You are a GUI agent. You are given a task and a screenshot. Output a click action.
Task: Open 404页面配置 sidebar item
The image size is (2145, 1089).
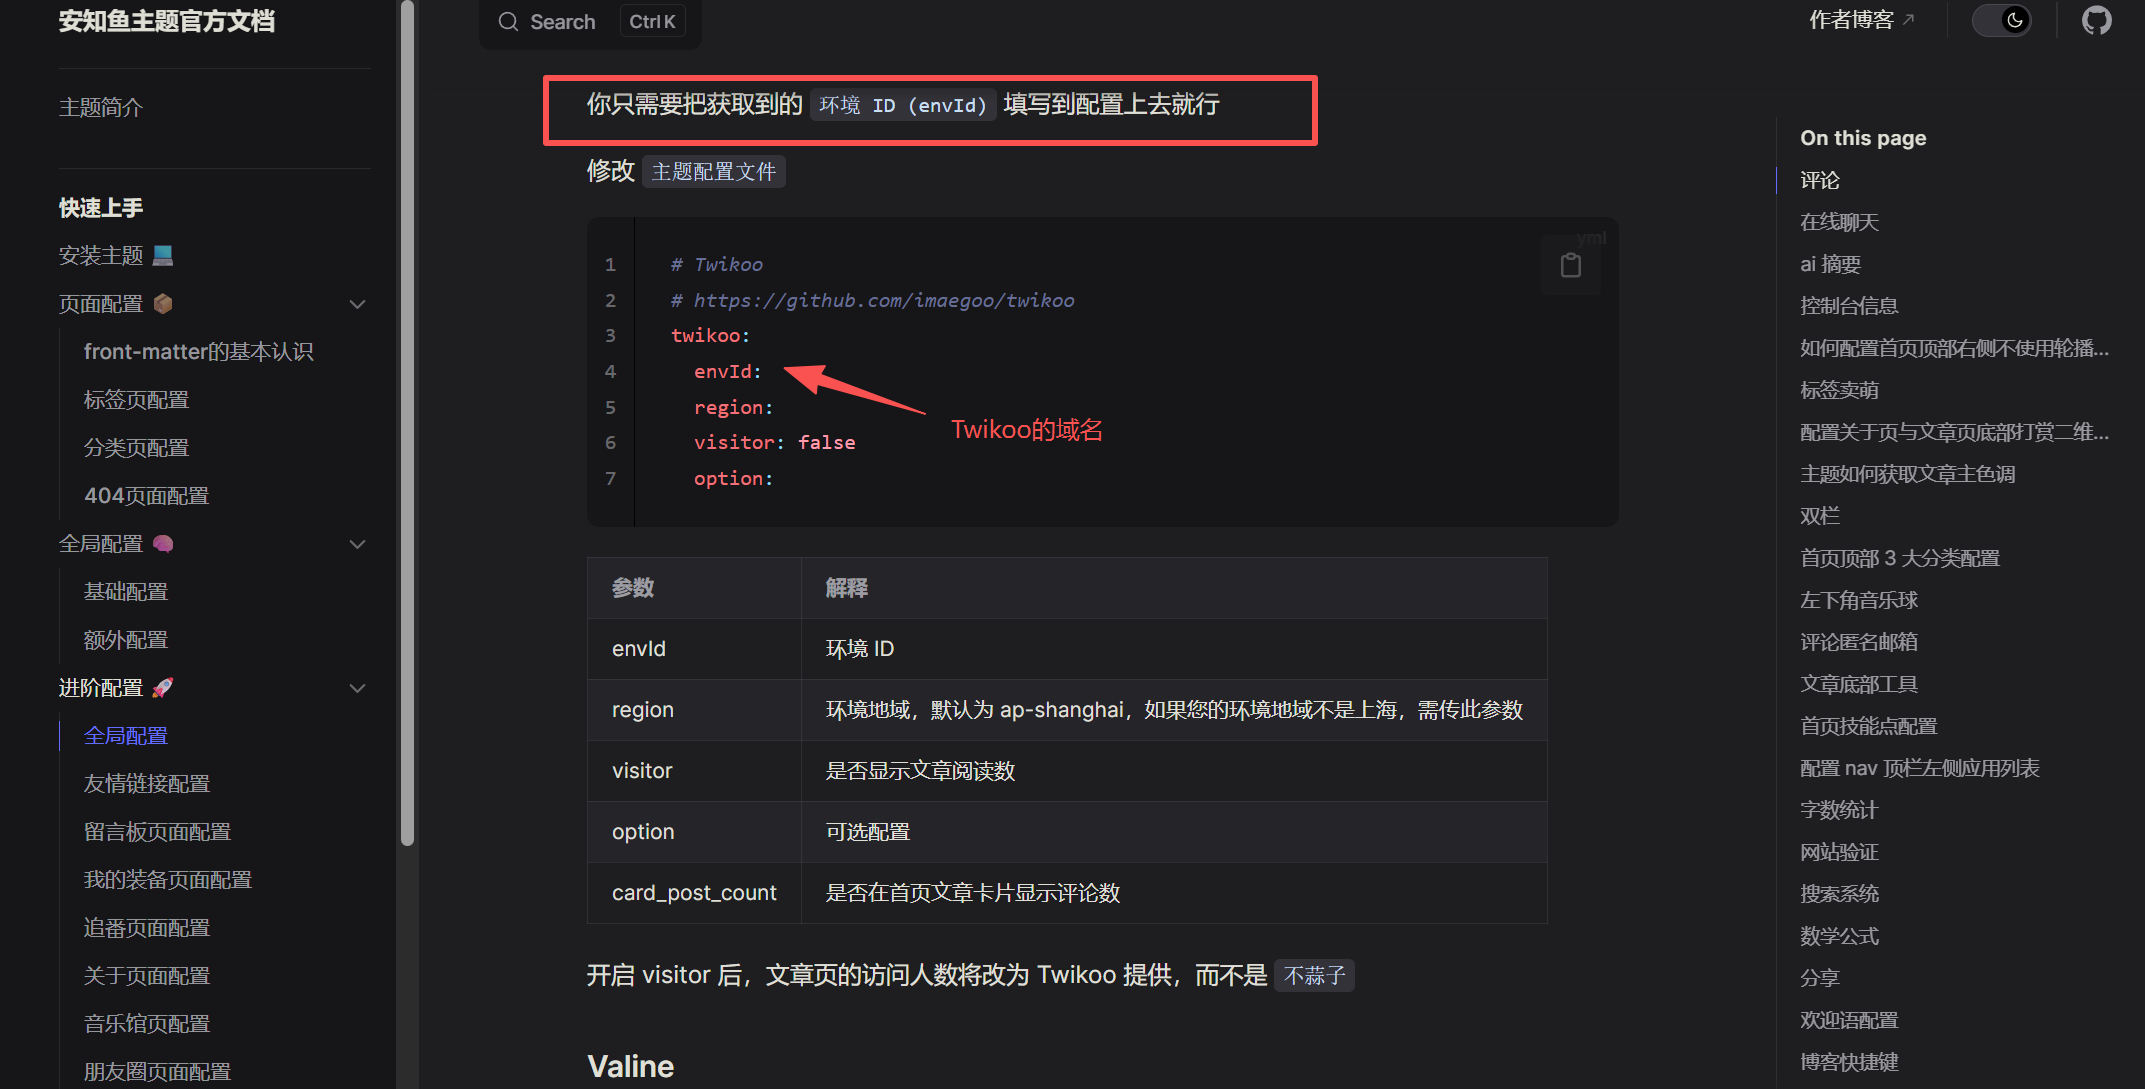pos(147,496)
